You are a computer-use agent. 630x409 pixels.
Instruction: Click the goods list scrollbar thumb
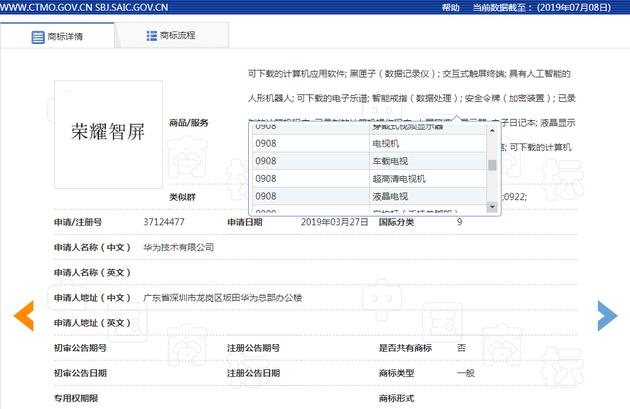492,166
